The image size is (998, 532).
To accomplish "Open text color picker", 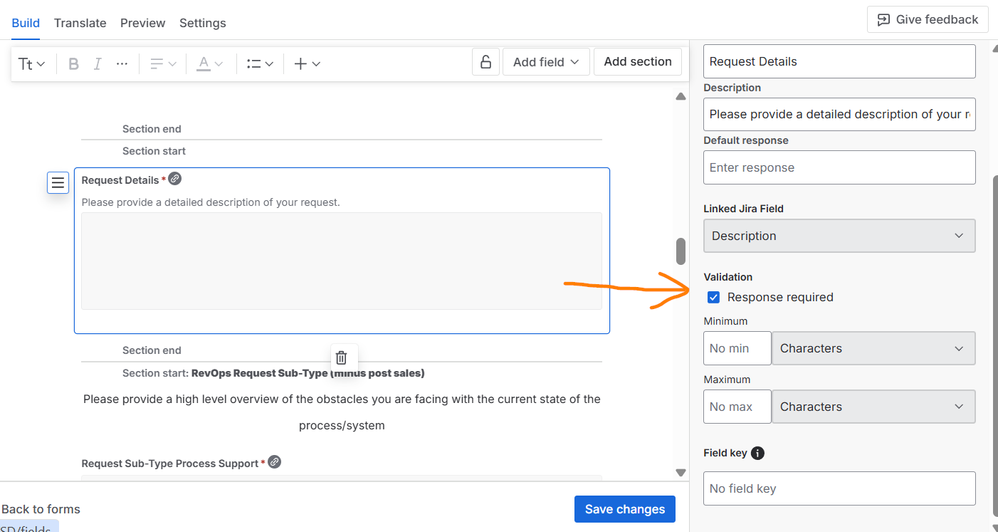I will coord(209,64).
